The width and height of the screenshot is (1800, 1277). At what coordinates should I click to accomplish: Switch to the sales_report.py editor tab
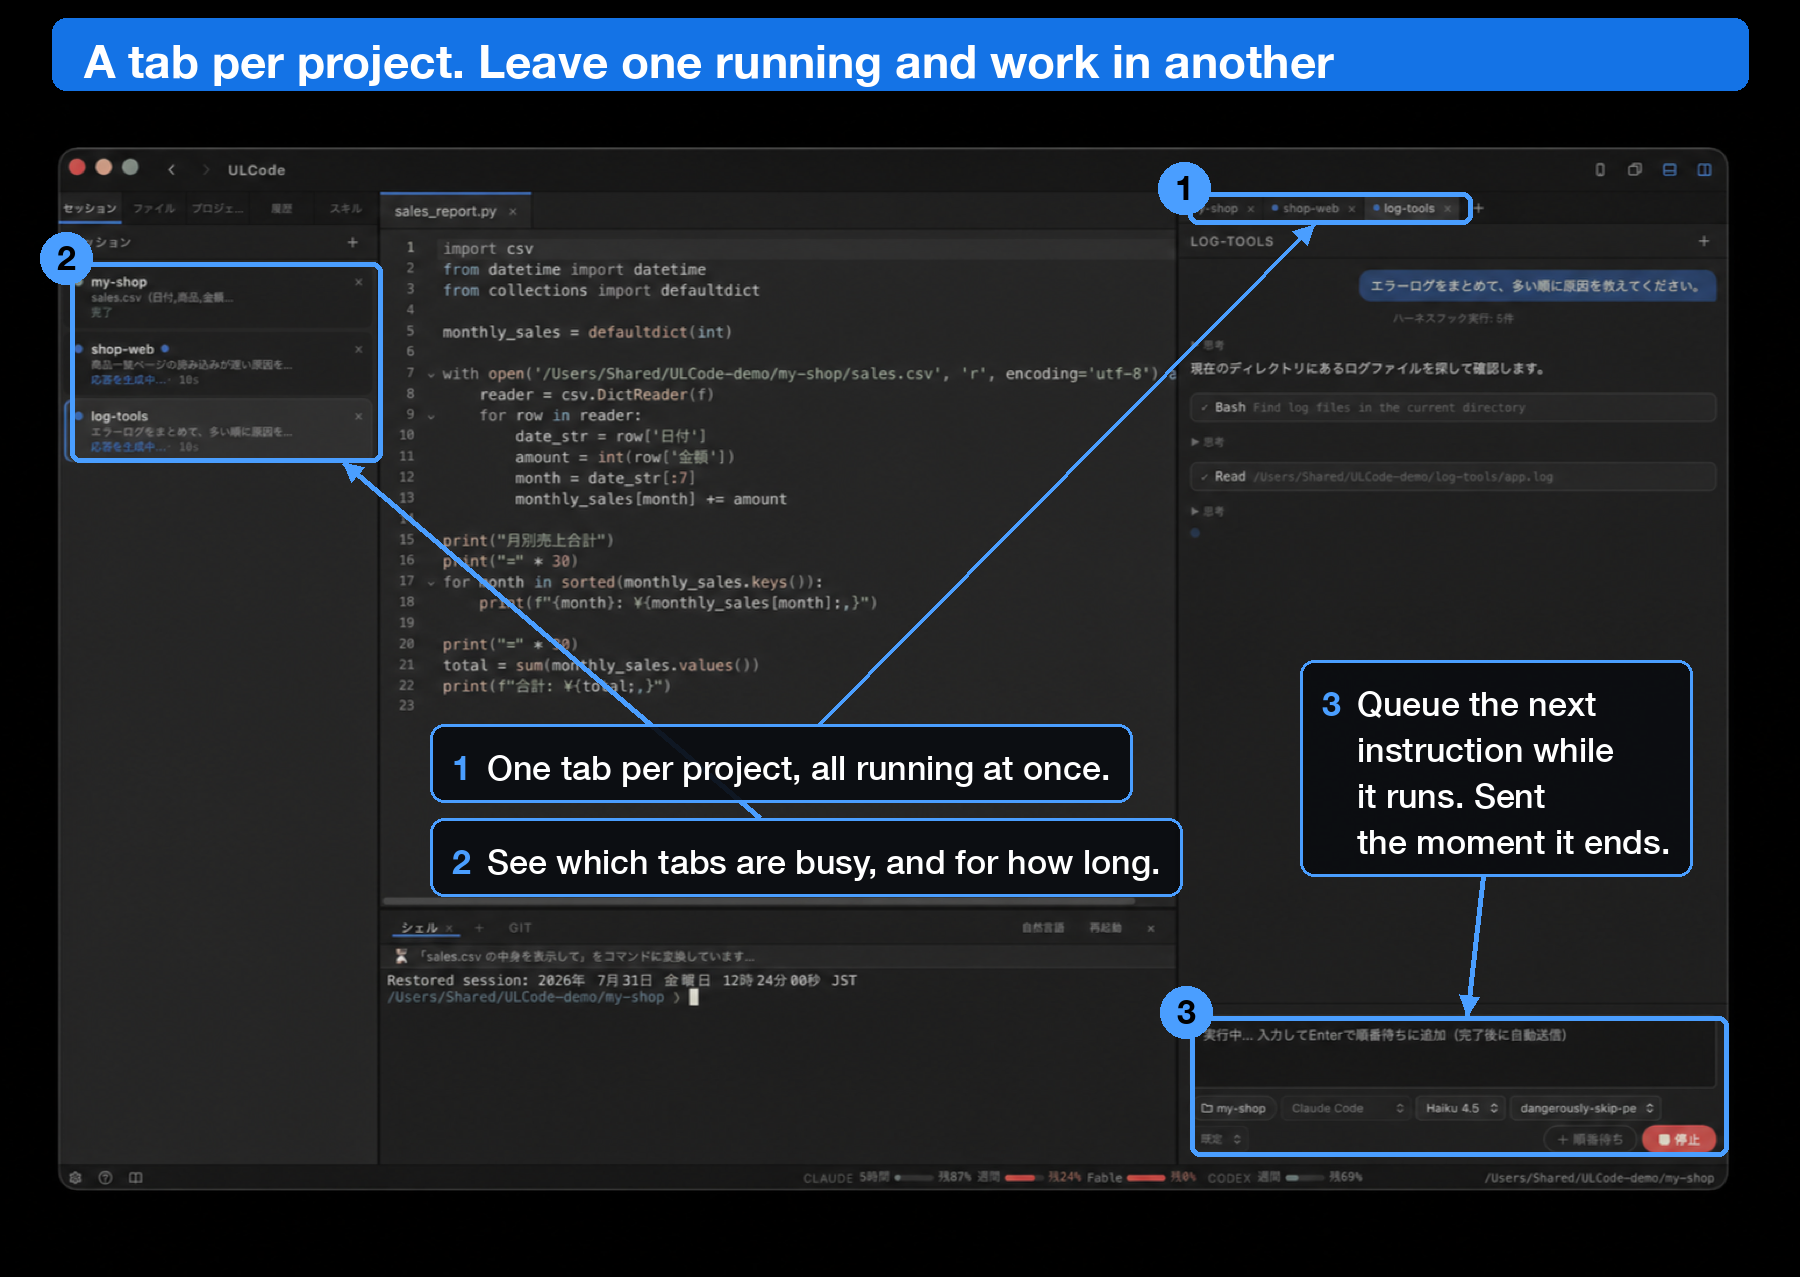pos(445,212)
